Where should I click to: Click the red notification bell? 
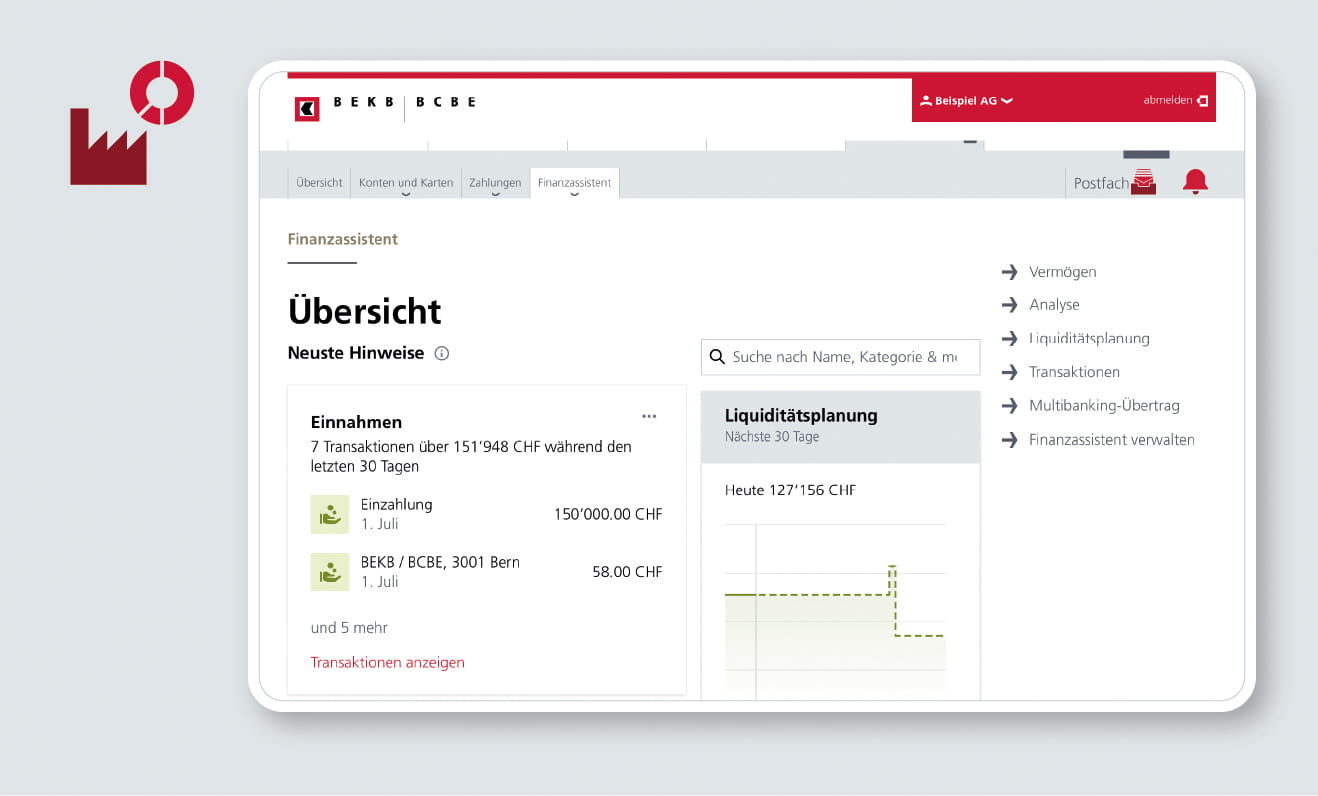pyautogui.click(x=1195, y=181)
